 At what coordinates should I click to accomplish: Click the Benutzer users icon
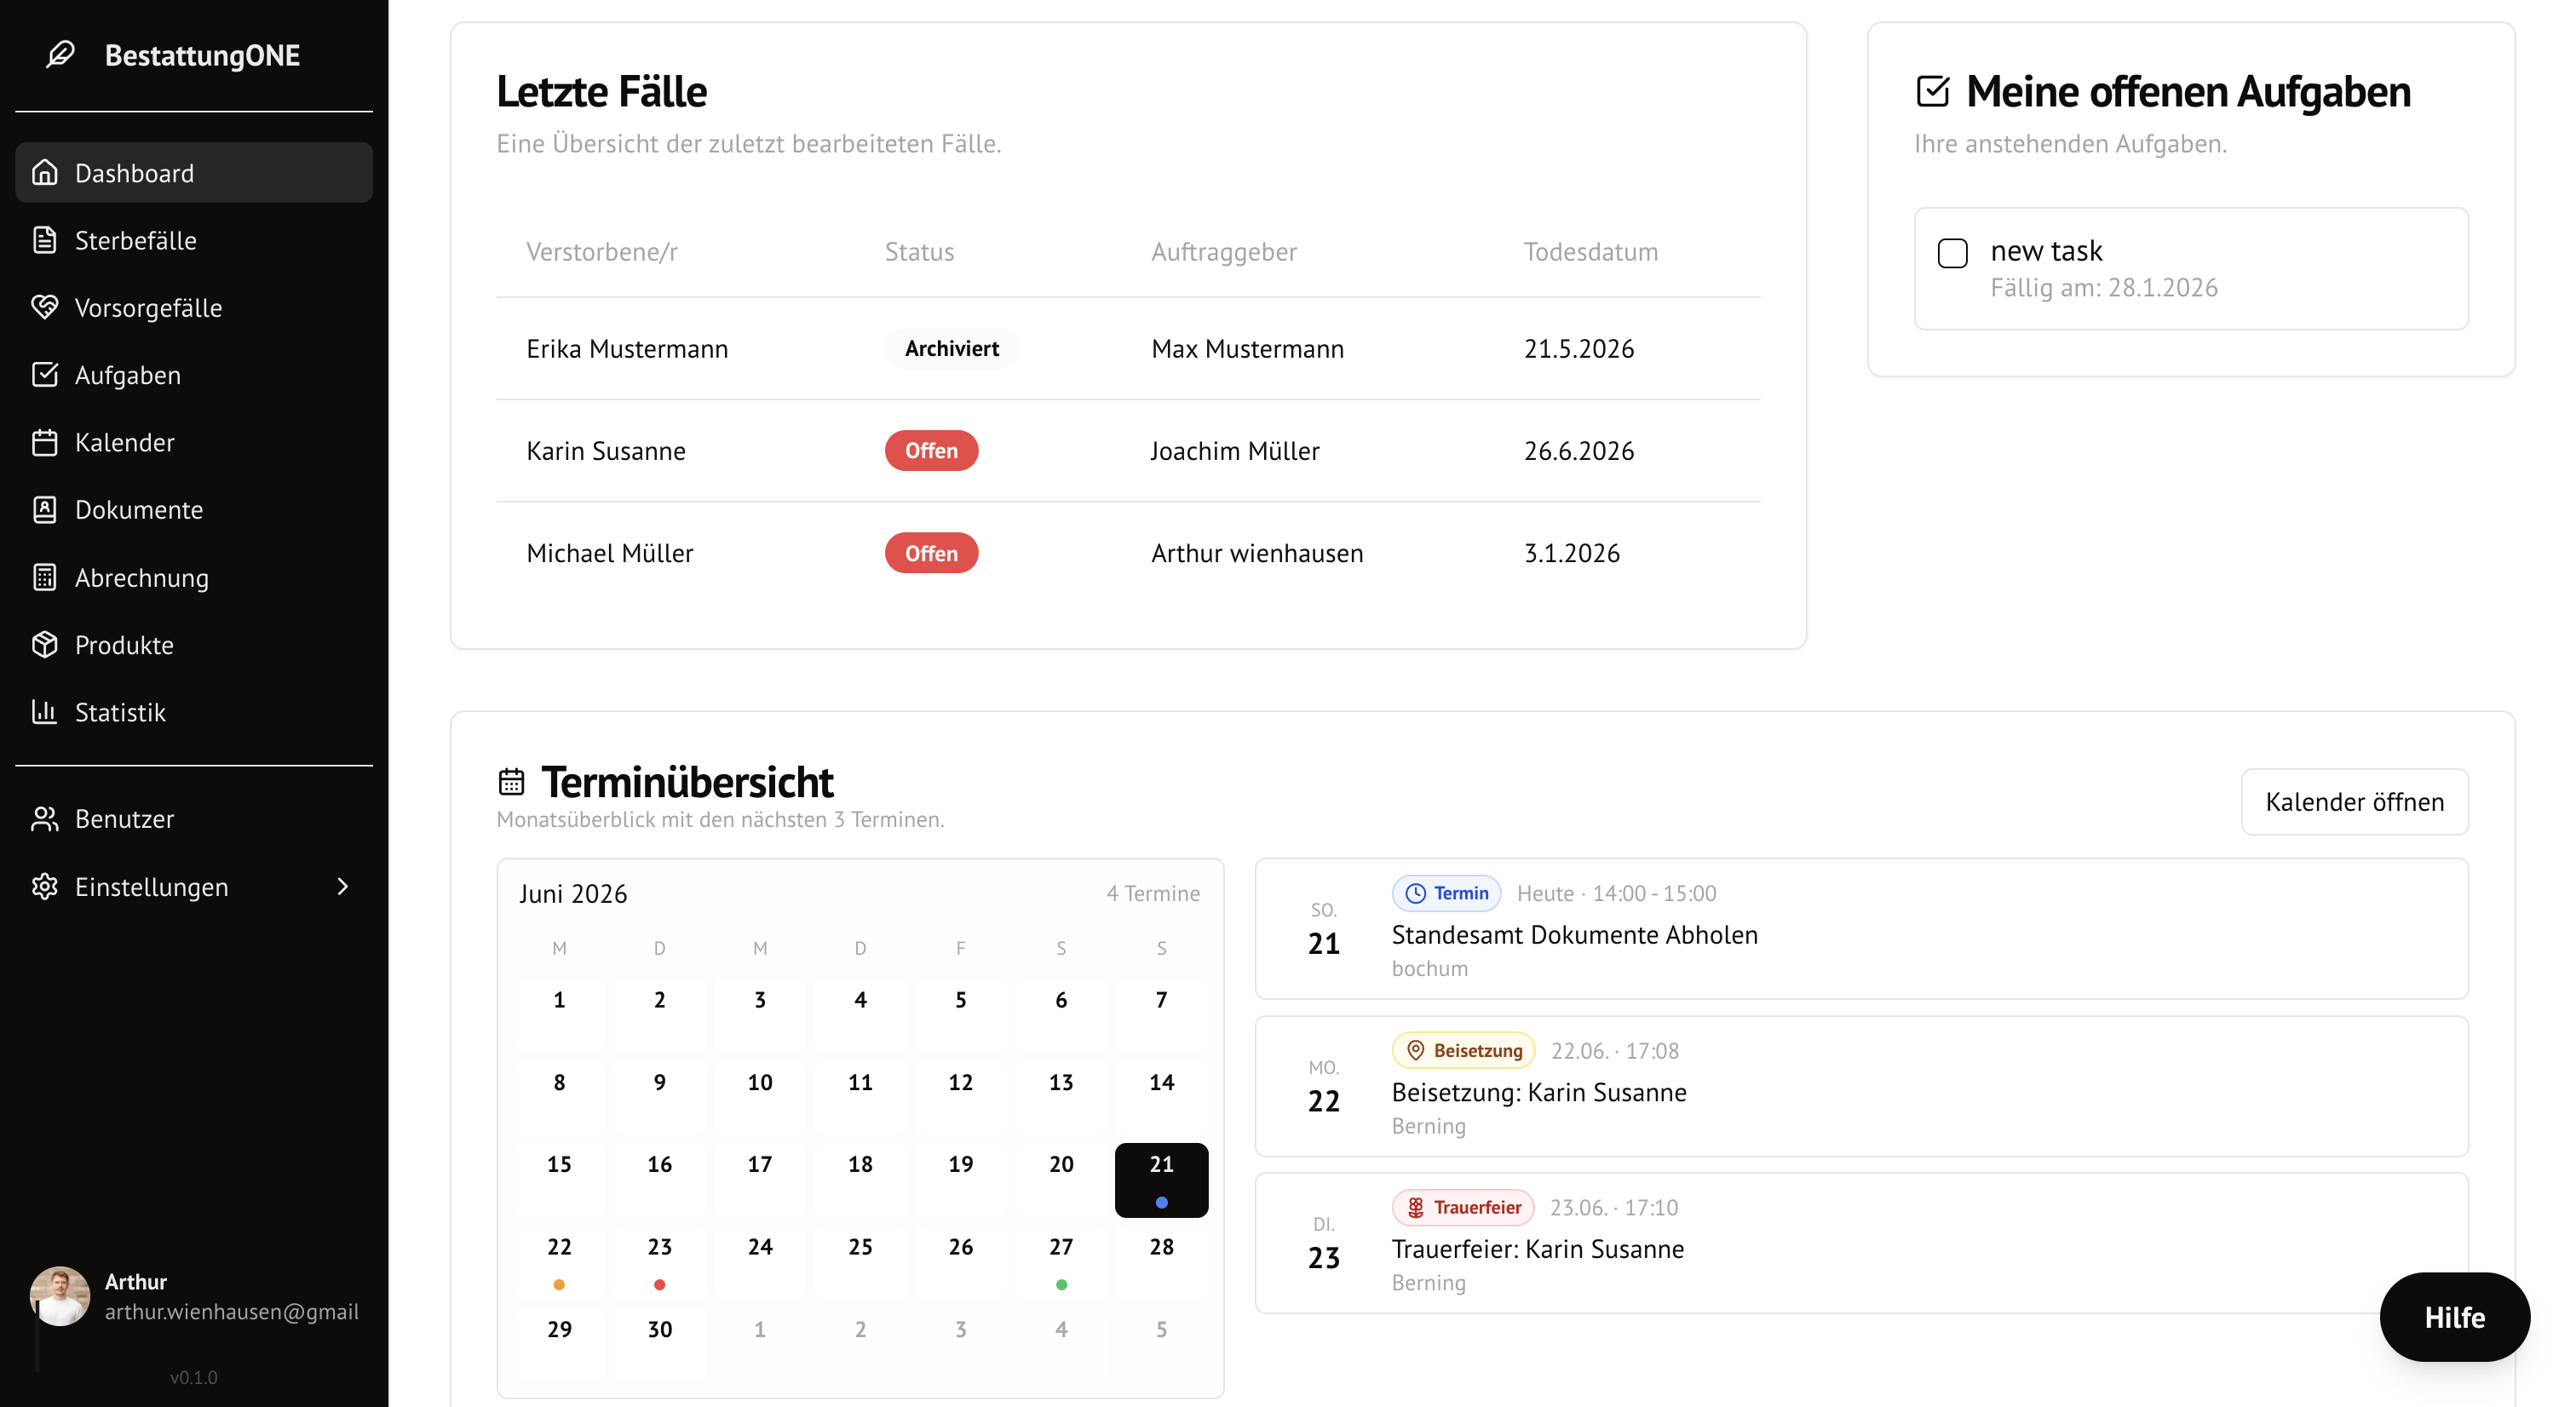tap(44, 818)
